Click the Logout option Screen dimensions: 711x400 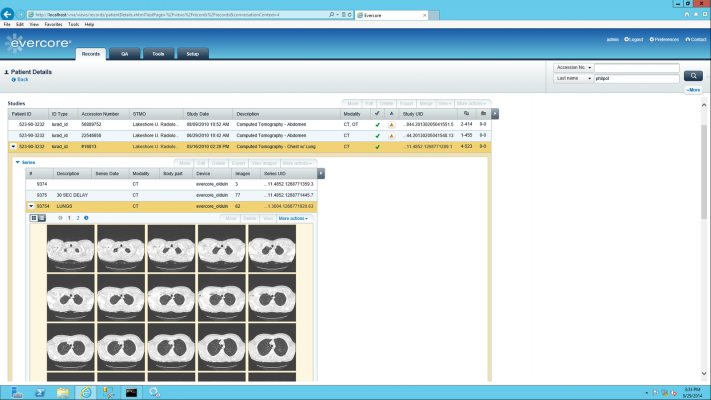(x=636, y=39)
